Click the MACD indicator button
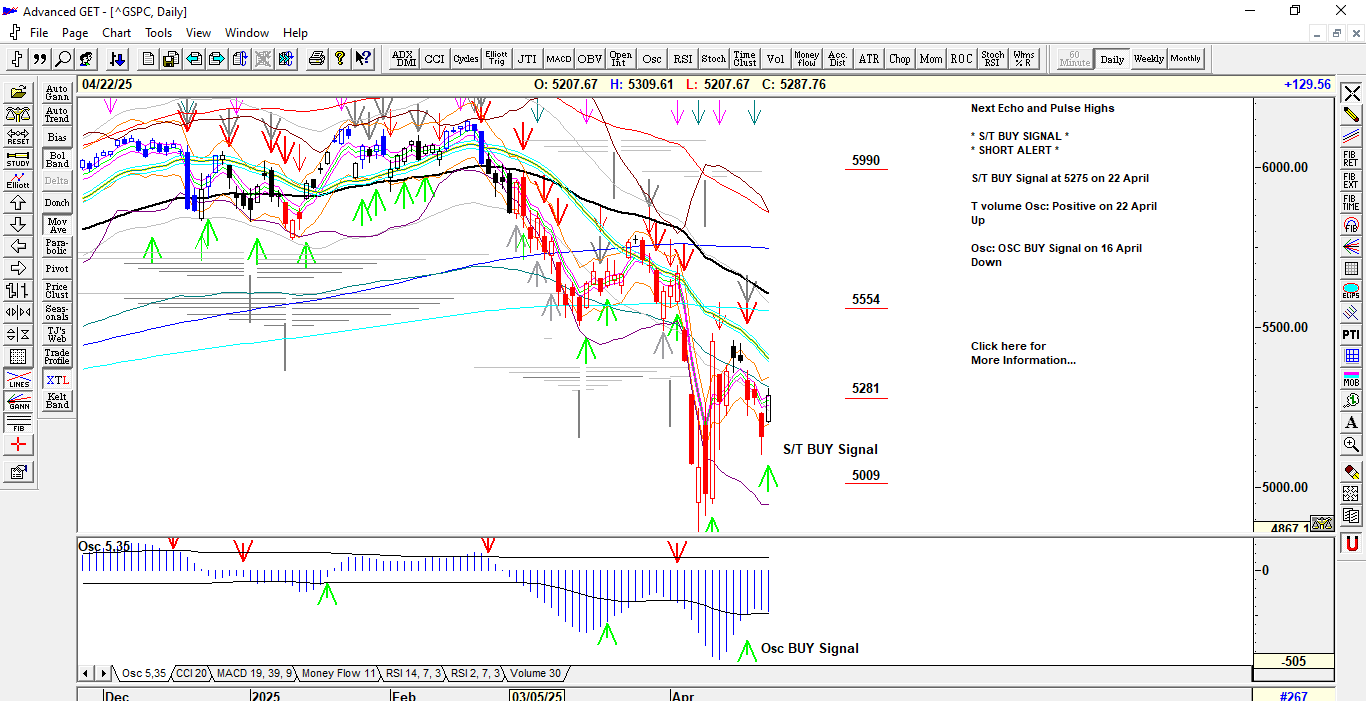The image size is (1366, 701). (558, 59)
